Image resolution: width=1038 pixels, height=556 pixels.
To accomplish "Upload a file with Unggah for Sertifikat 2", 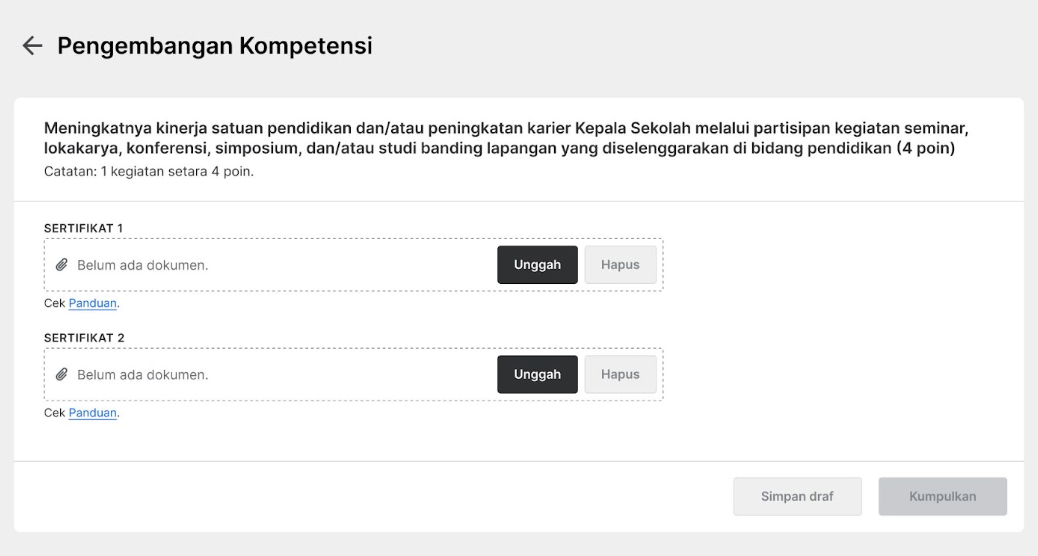I will pyautogui.click(x=537, y=375).
